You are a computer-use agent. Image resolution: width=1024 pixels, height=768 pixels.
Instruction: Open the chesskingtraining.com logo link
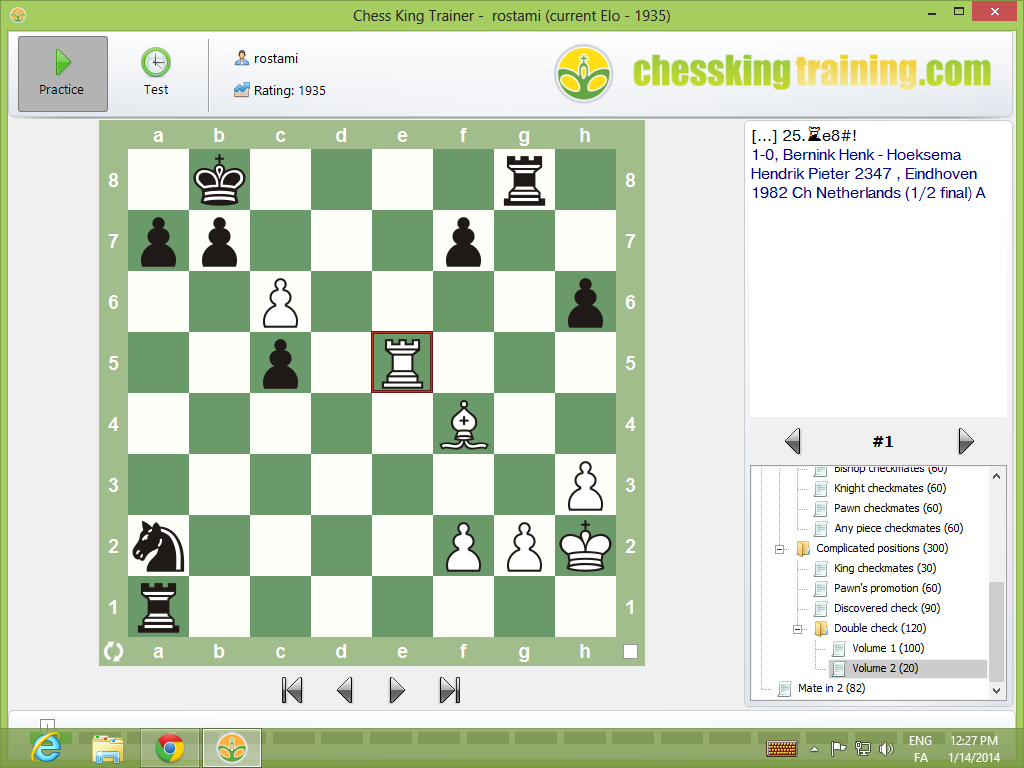tap(773, 72)
